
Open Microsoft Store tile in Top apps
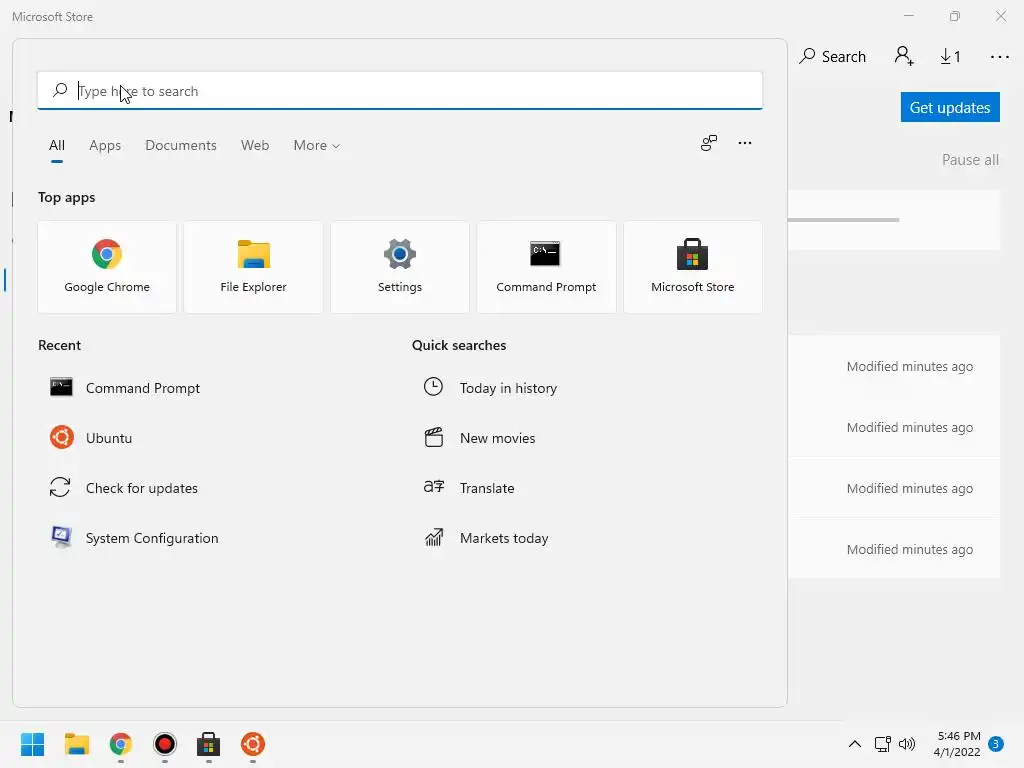click(693, 267)
